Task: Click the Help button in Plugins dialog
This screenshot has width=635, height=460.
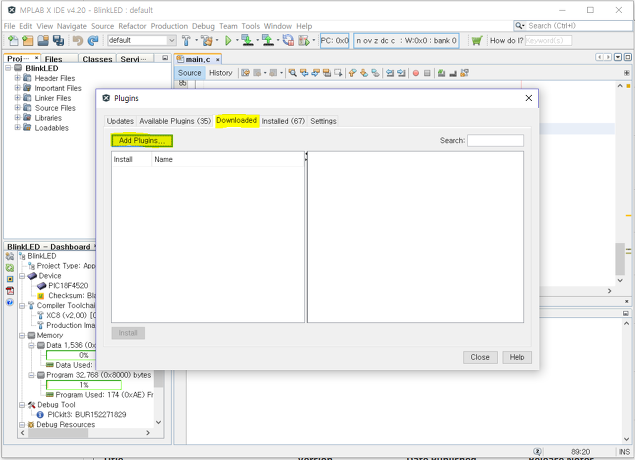Action: point(517,357)
